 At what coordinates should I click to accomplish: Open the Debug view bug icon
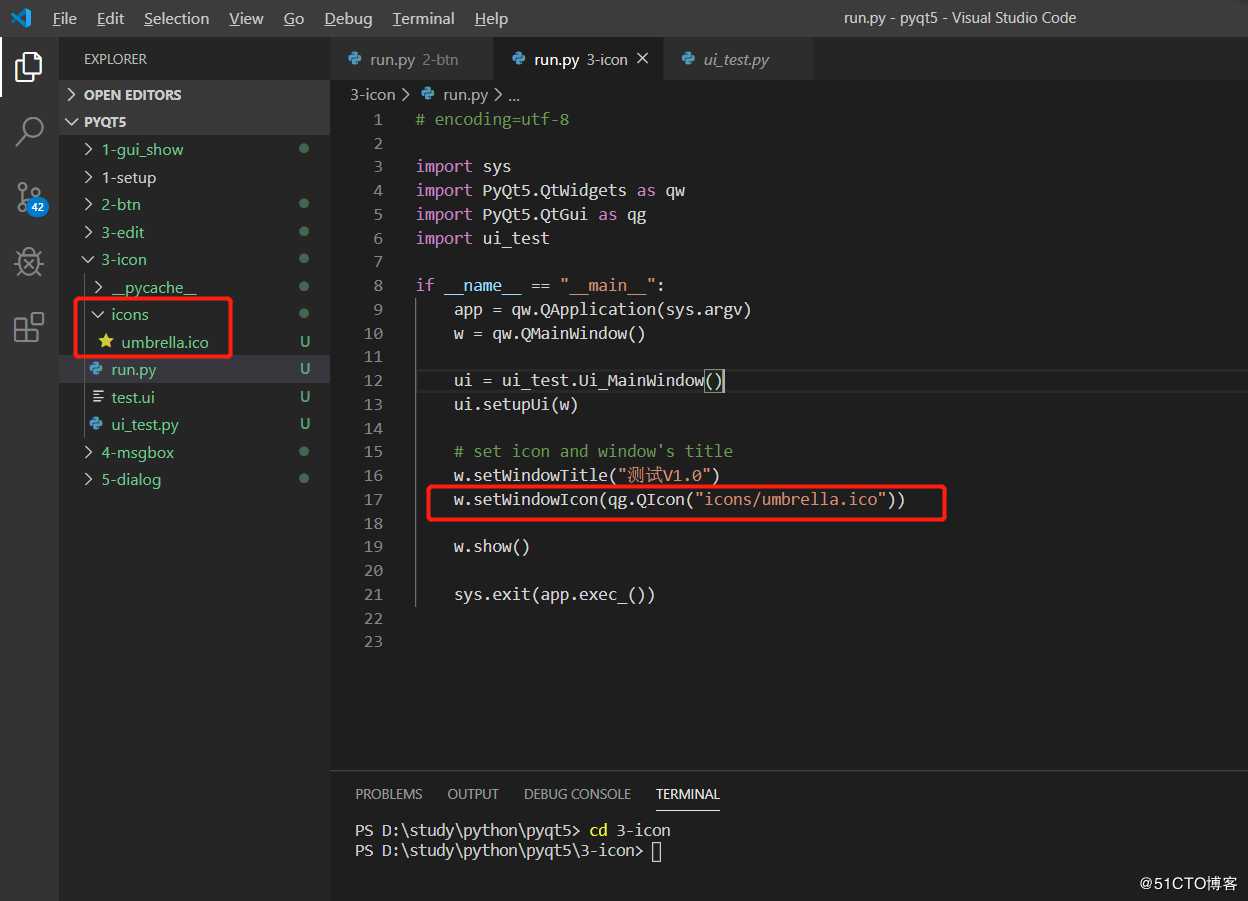pos(29,263)
